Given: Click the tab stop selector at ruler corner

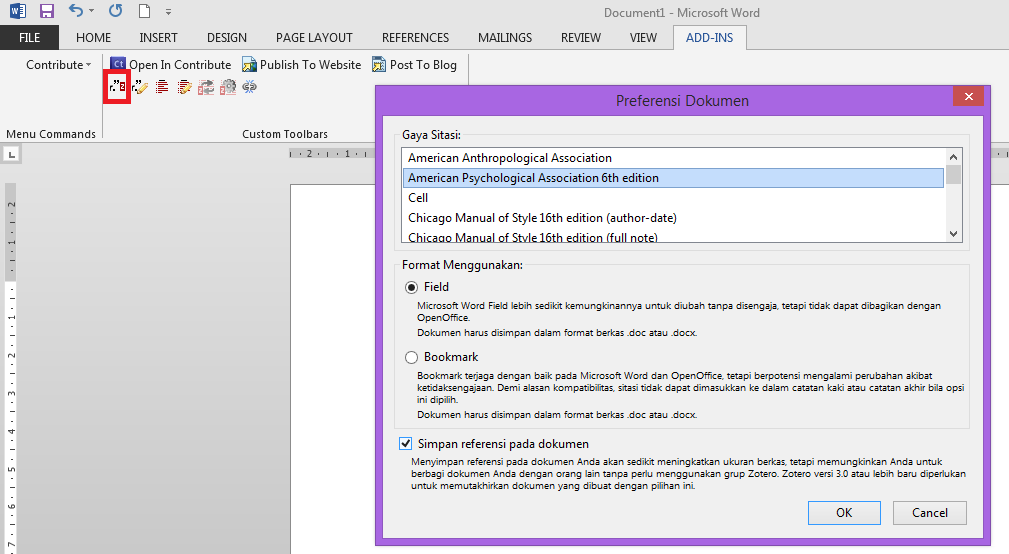Looking at the screenshot, I should tap(12, 154).
